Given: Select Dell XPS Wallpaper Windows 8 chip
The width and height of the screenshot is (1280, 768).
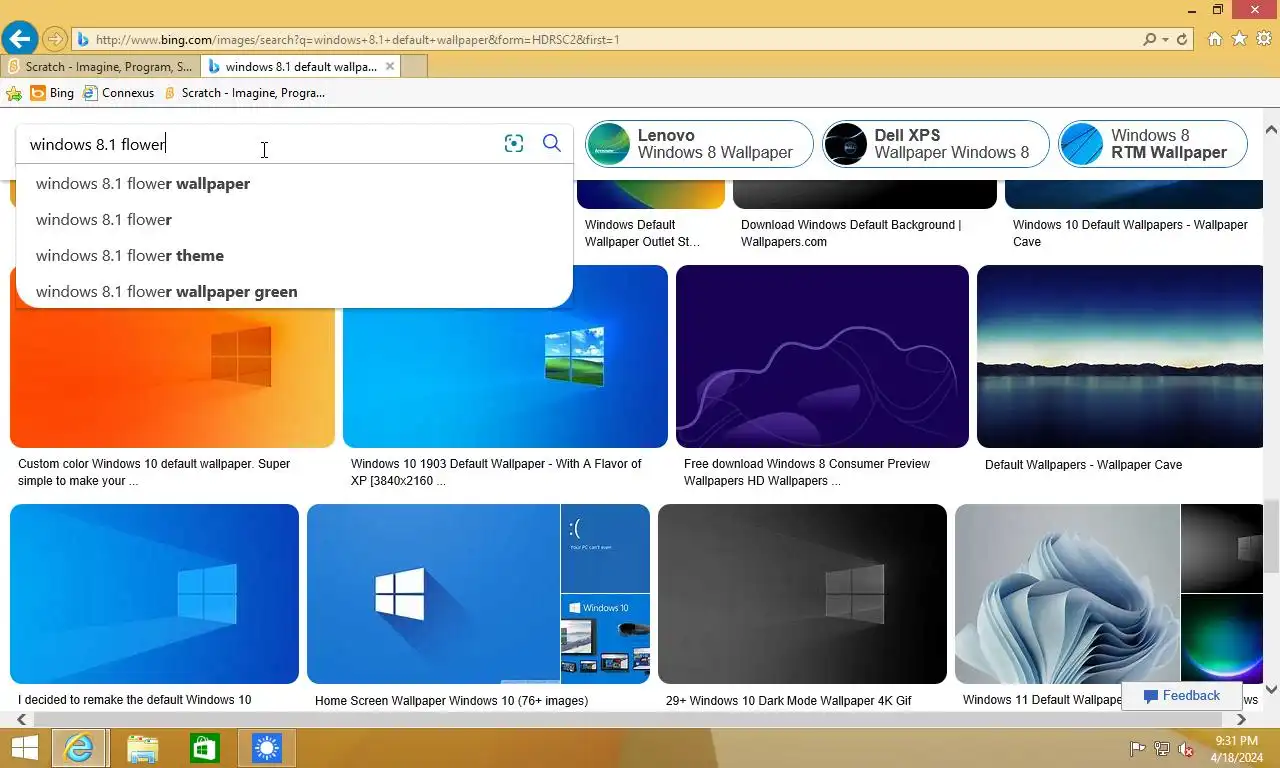Looking at the screenshot, I should pos(935,144).
